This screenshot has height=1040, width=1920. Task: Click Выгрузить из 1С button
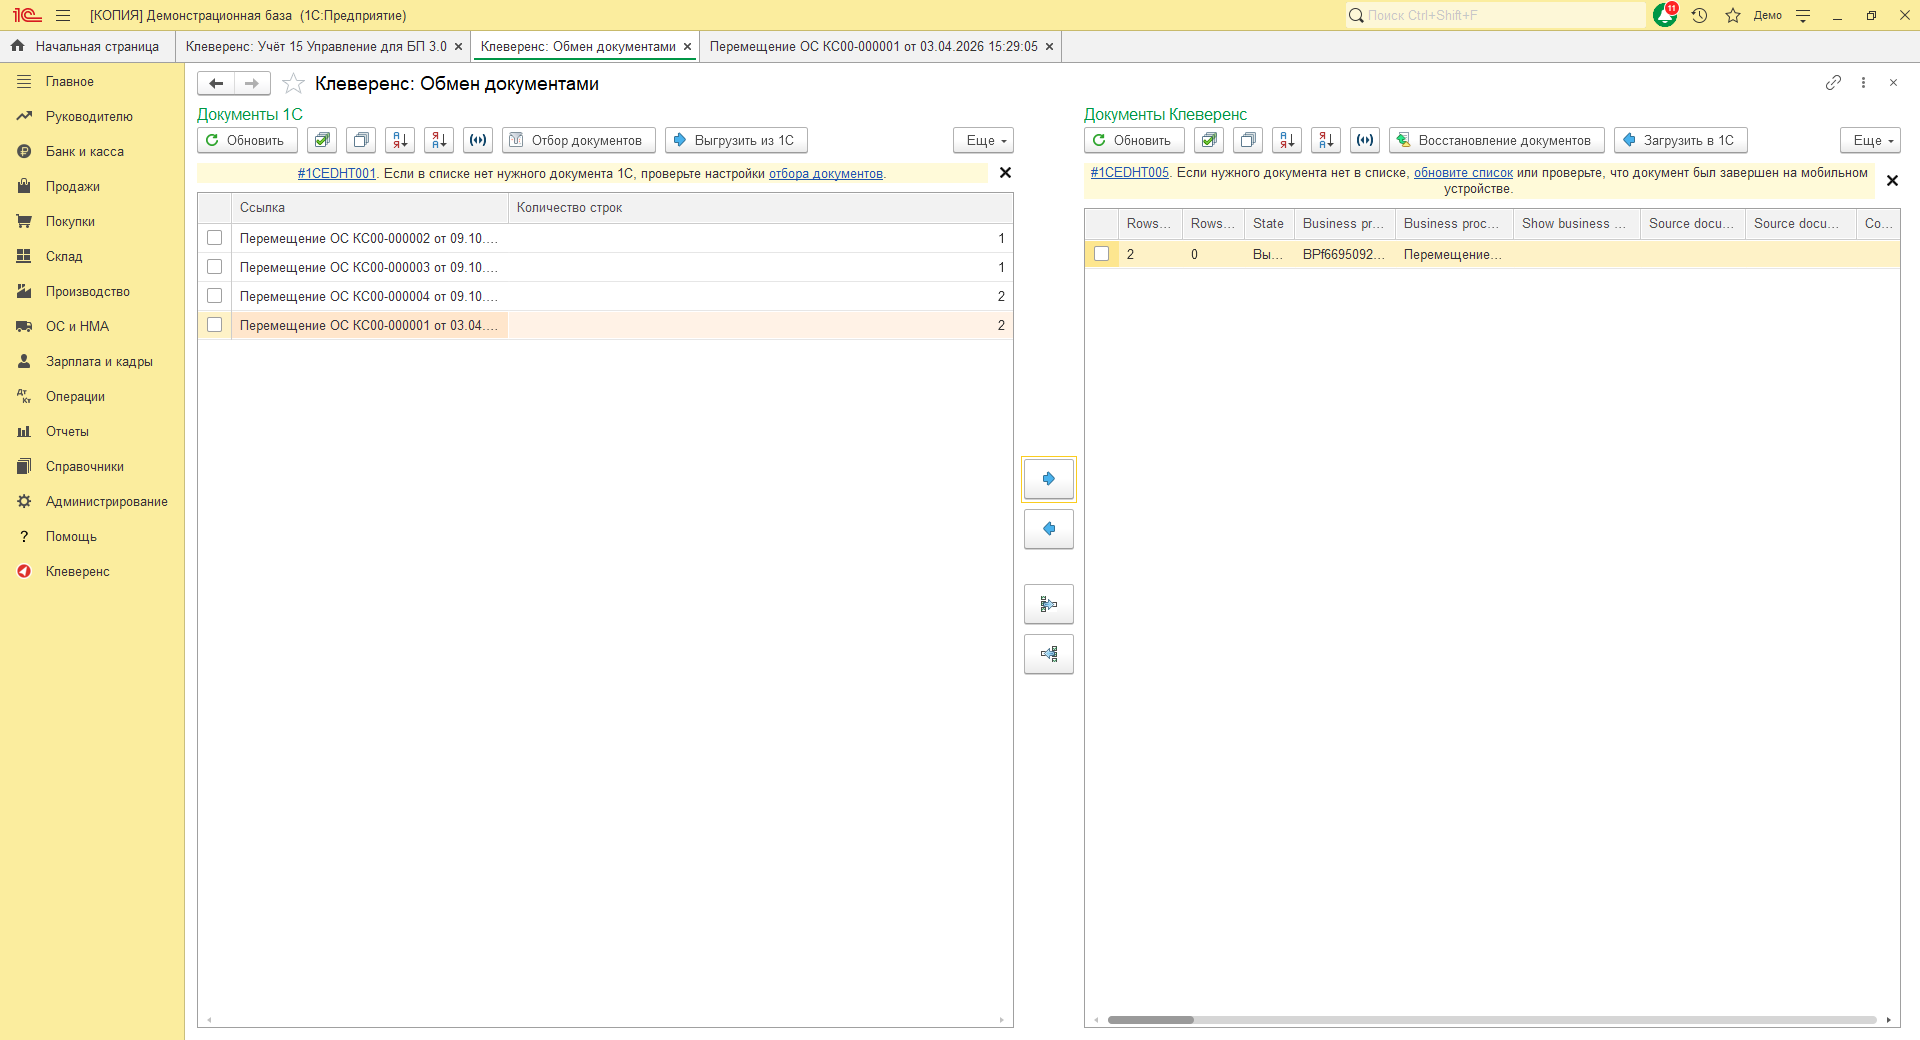(x=736, y=141)
